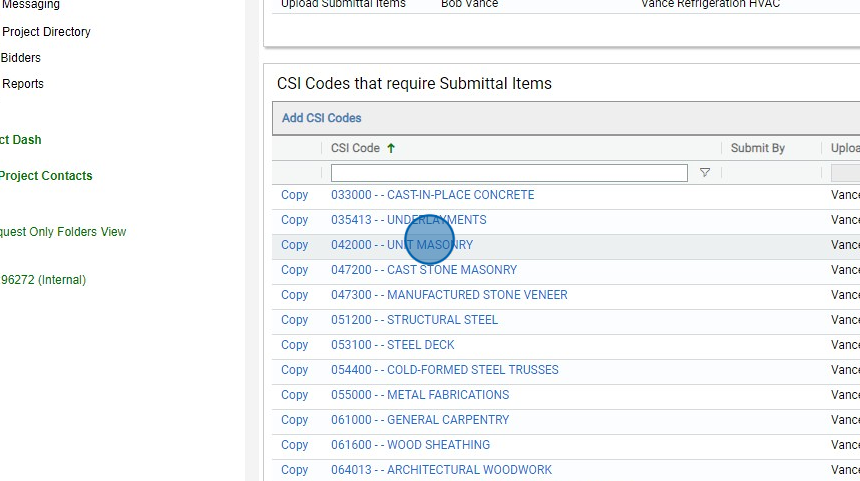Type in the CSI Code filter box

pyautogui.click(x=509, y=173)
